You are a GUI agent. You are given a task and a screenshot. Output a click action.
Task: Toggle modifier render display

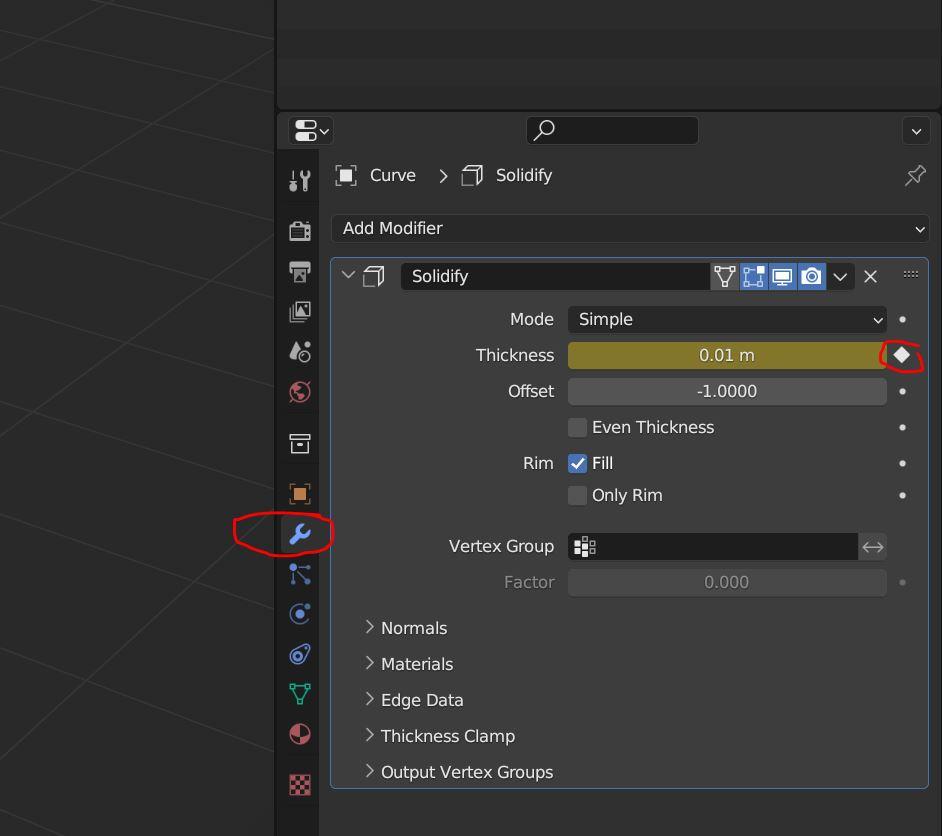812,276
